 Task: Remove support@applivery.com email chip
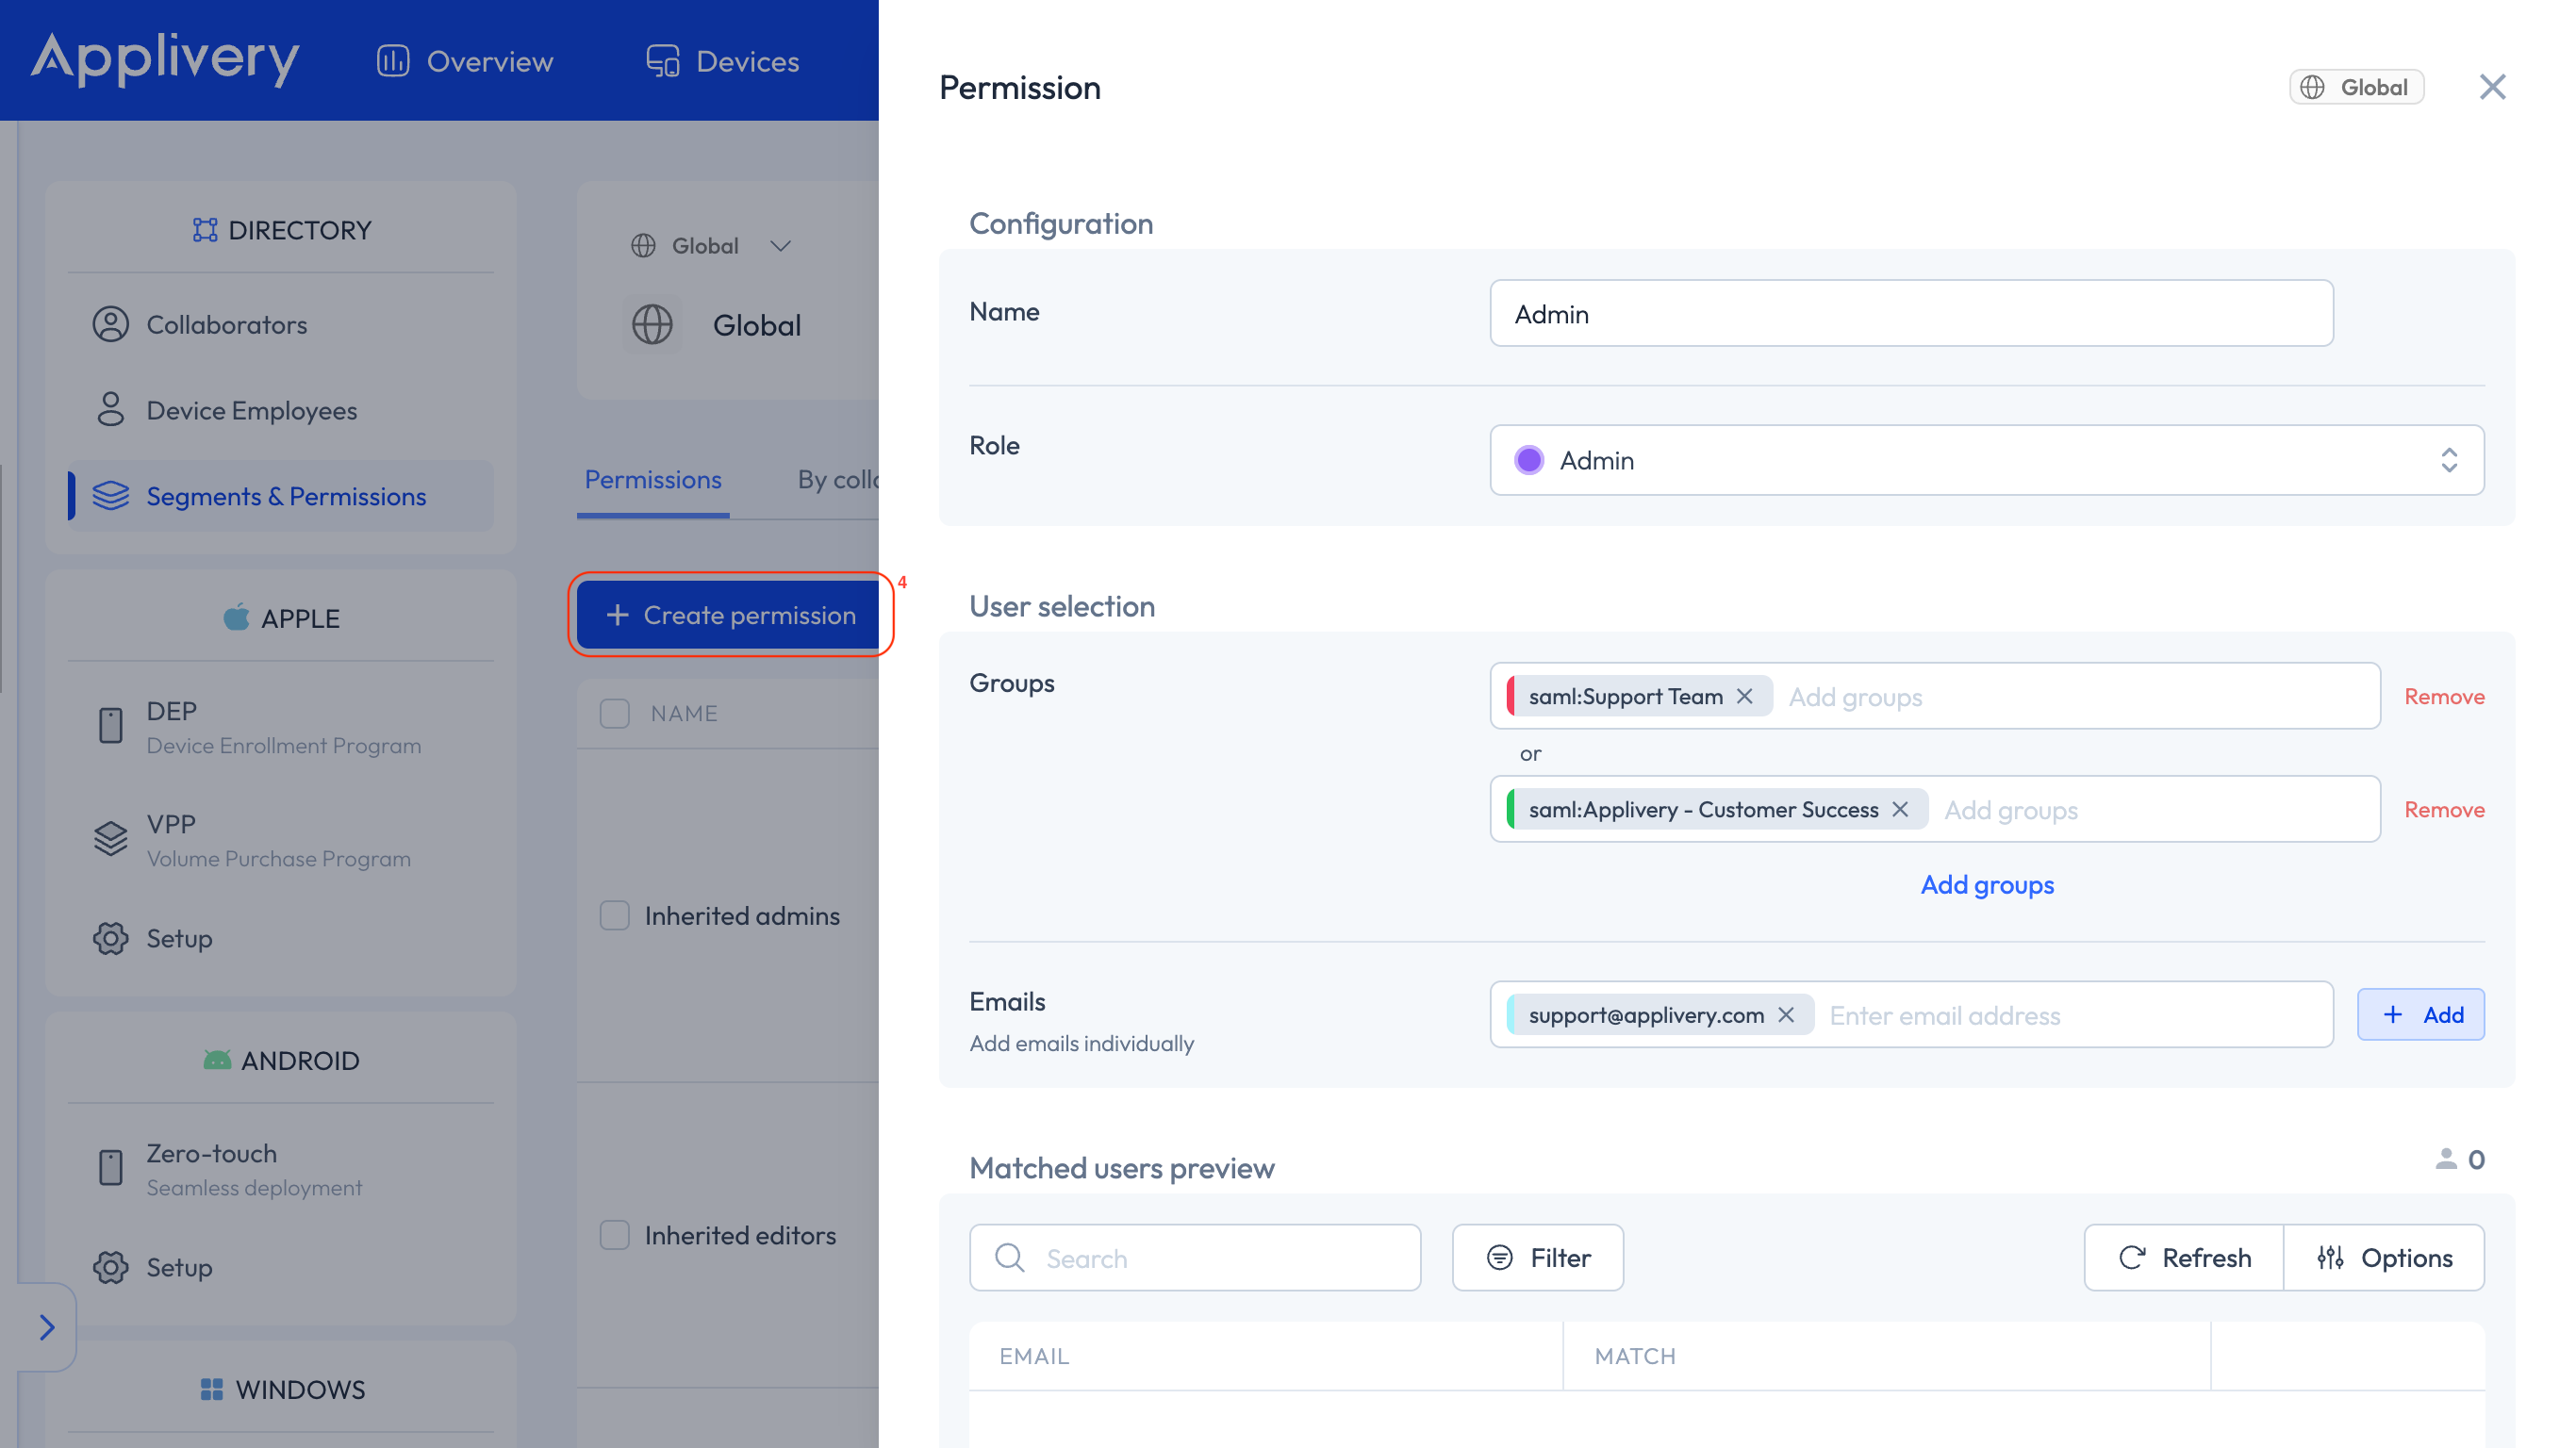coord(1786,1015)
